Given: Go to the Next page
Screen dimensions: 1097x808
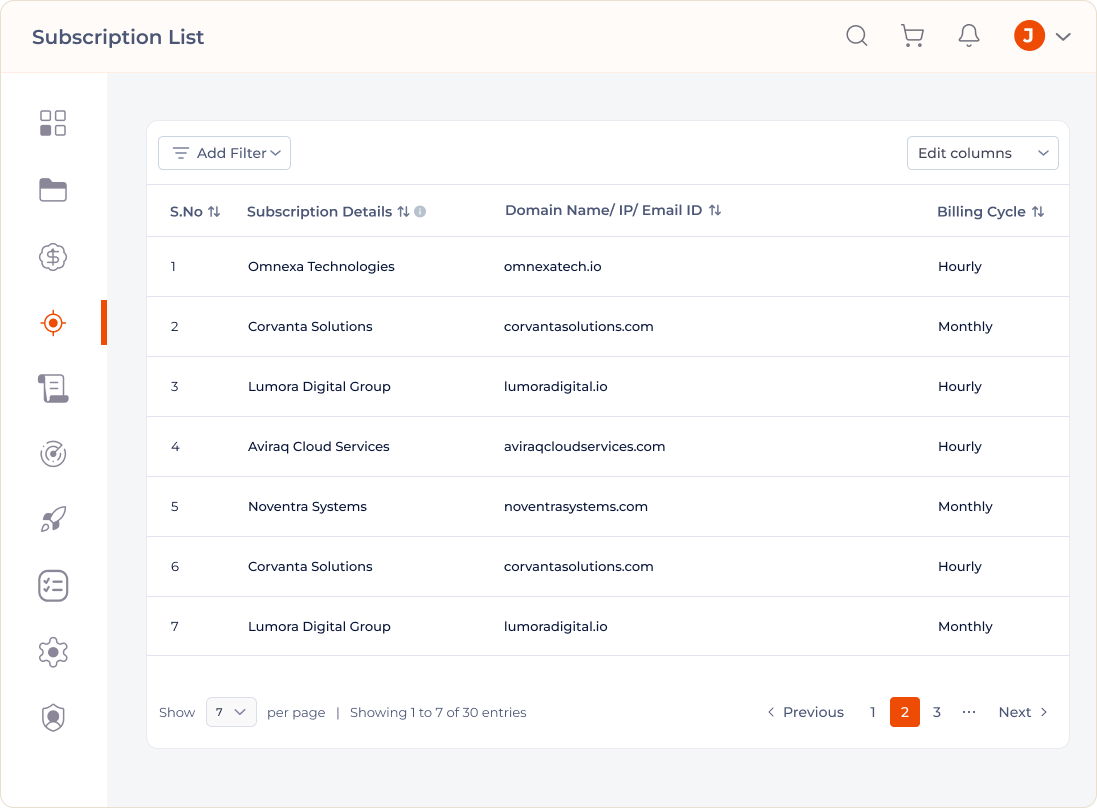Looking at the screenshot, I should (1023, 712).
